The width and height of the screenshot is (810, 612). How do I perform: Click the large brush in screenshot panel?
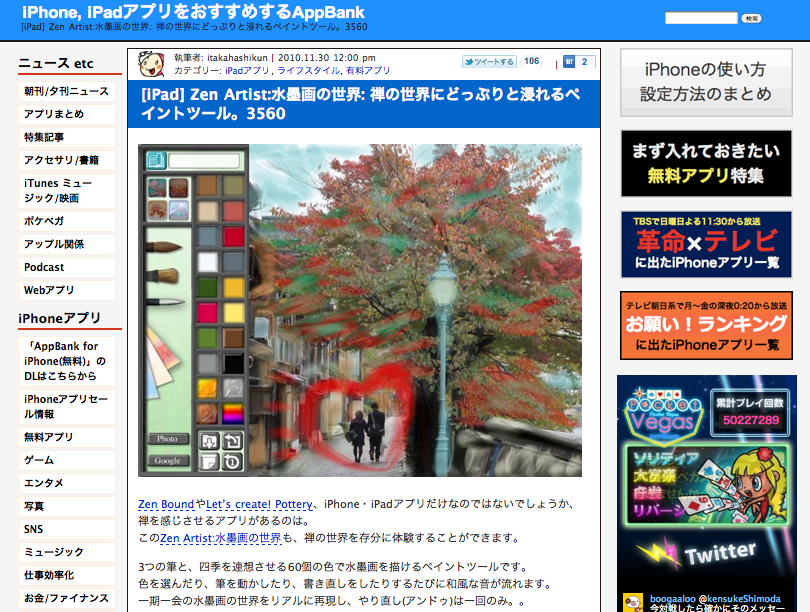tap(165, 247)
